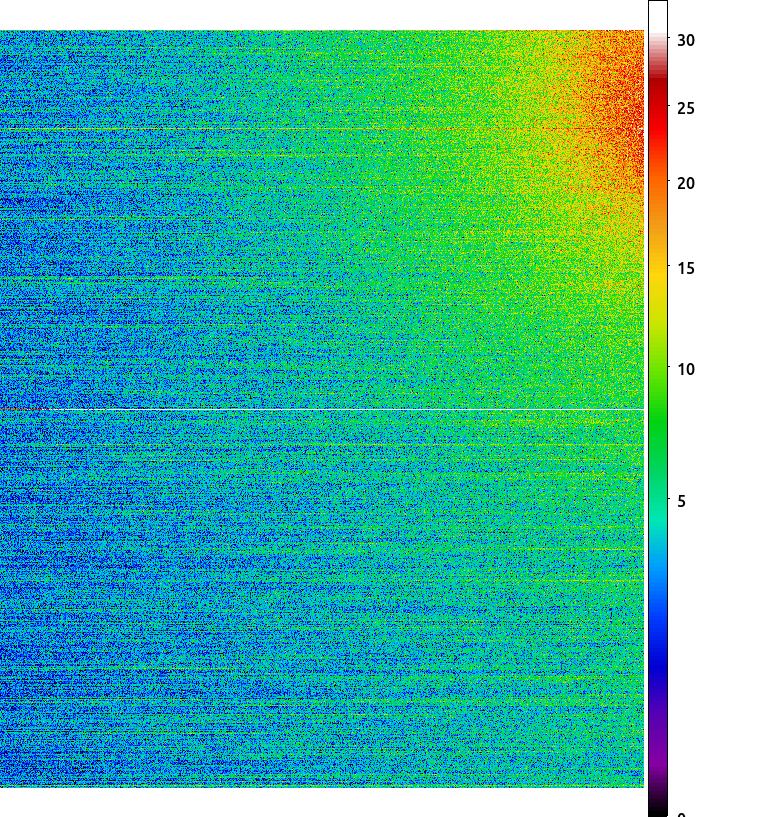Viewport: 760px width, 817px height.
Task: Select the "15" colorbar tick label
Action: point(686,268)
